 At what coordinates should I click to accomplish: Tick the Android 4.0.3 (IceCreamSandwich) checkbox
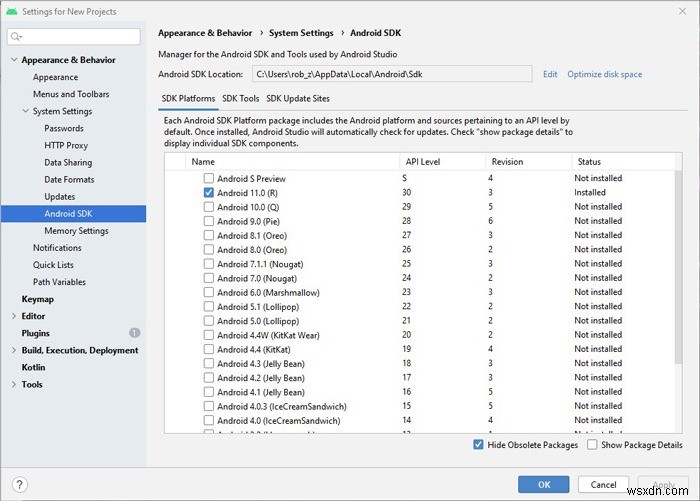point(208,406)
